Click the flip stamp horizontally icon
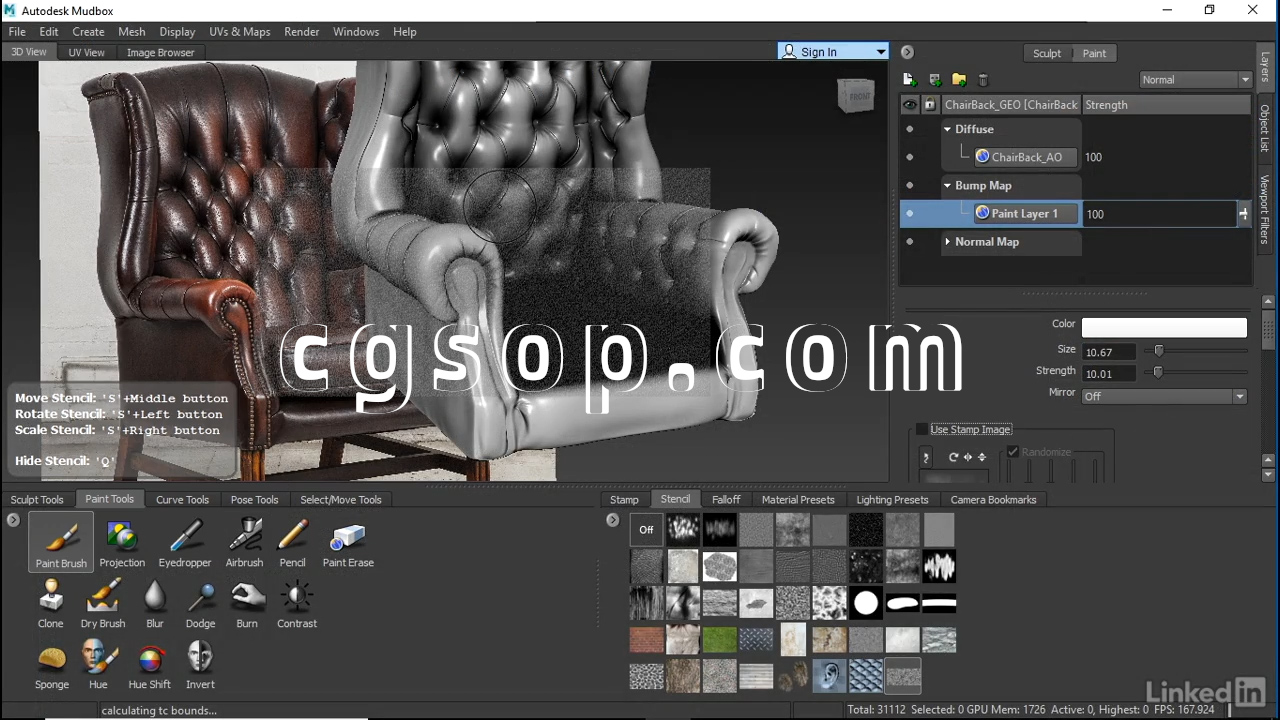Image resolution: width=1280 pixels, height=720 pixels. (968, 457)
